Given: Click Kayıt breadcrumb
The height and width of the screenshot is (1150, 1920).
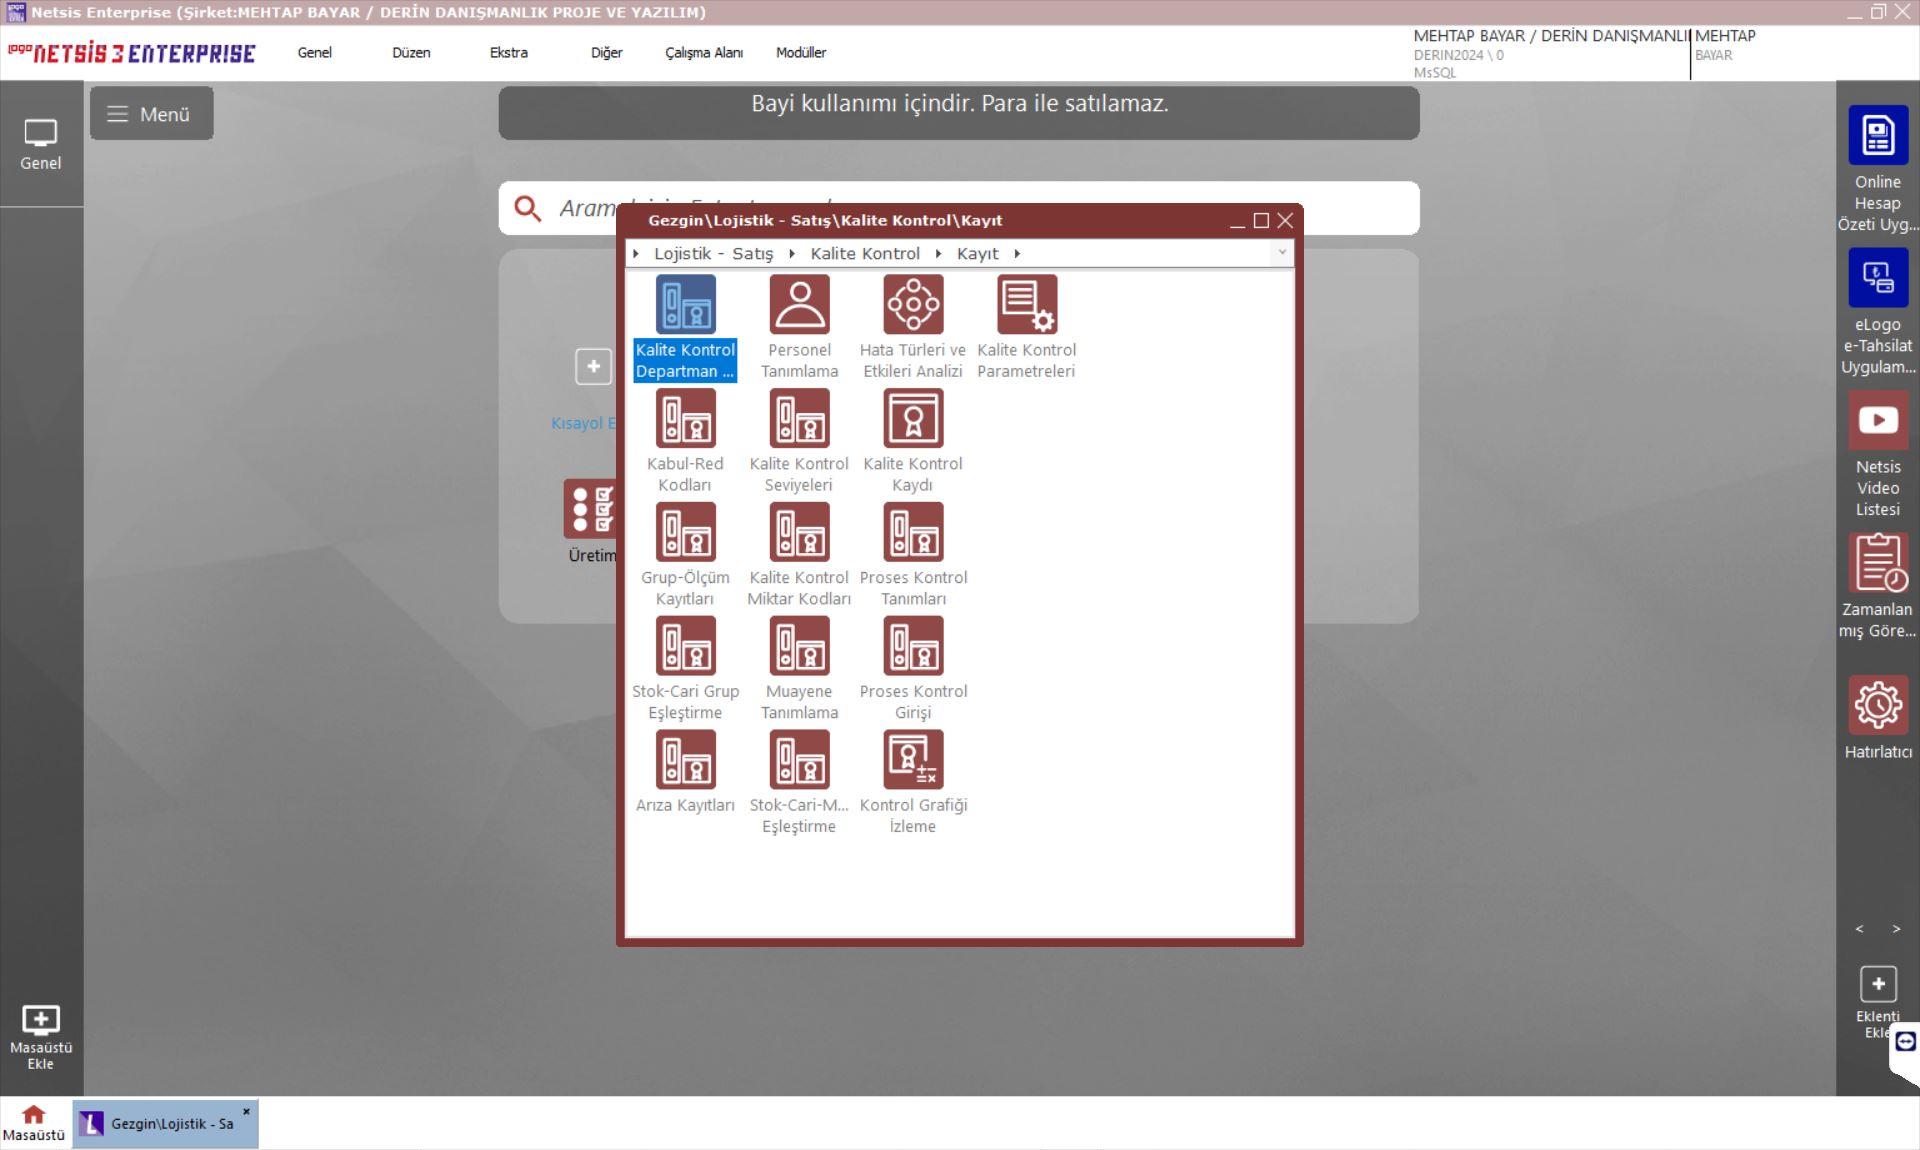Looking at the screenshot, I should click(x=978, y=254).
